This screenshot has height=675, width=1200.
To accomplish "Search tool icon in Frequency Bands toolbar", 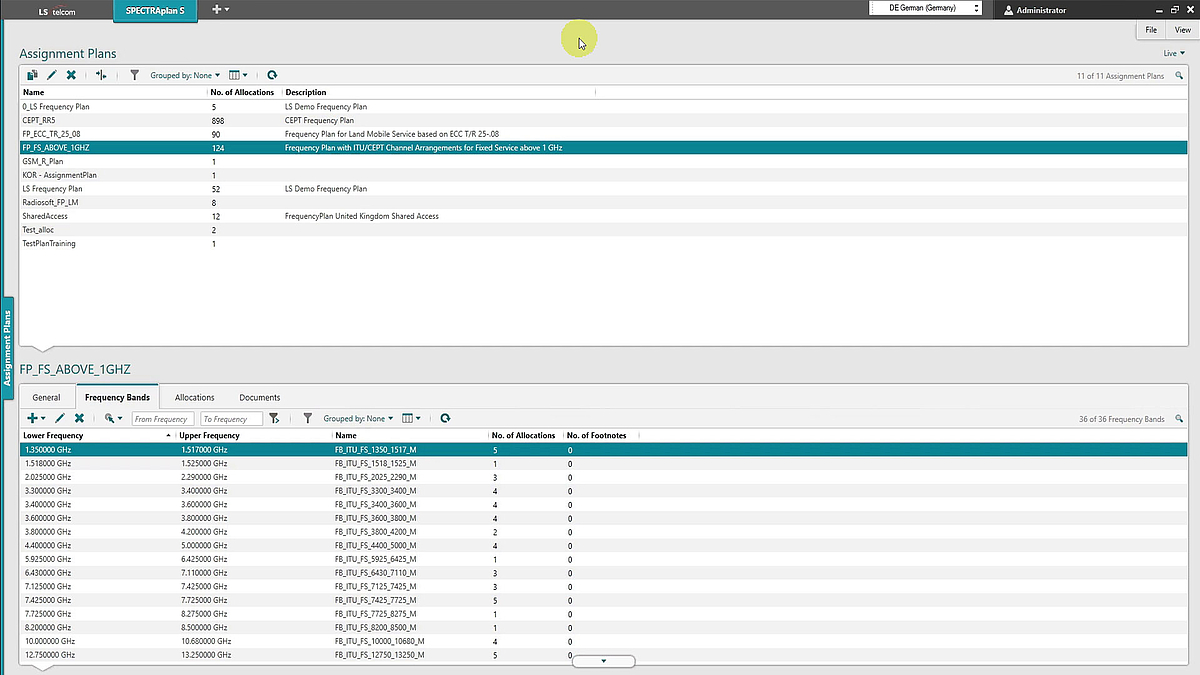I will coord(110,418).
